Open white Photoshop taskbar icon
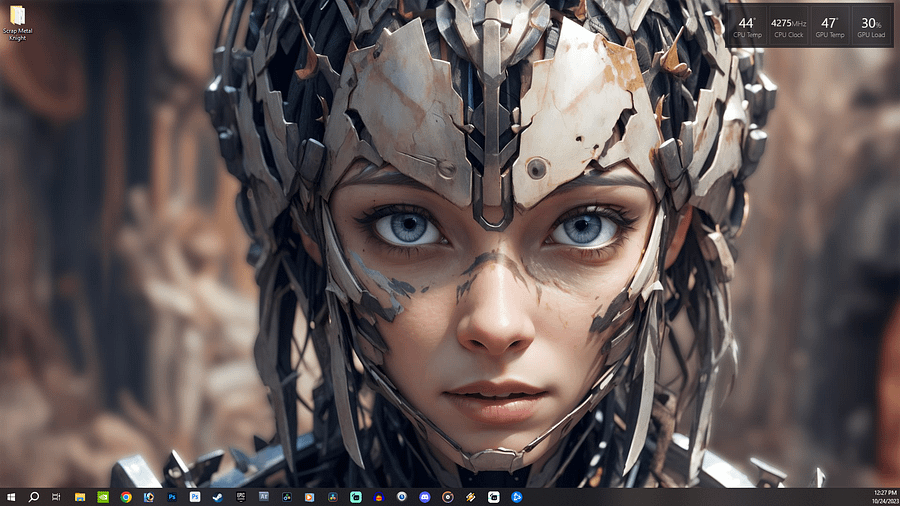This screenshot has width=900, height=506. click(195, 497)
